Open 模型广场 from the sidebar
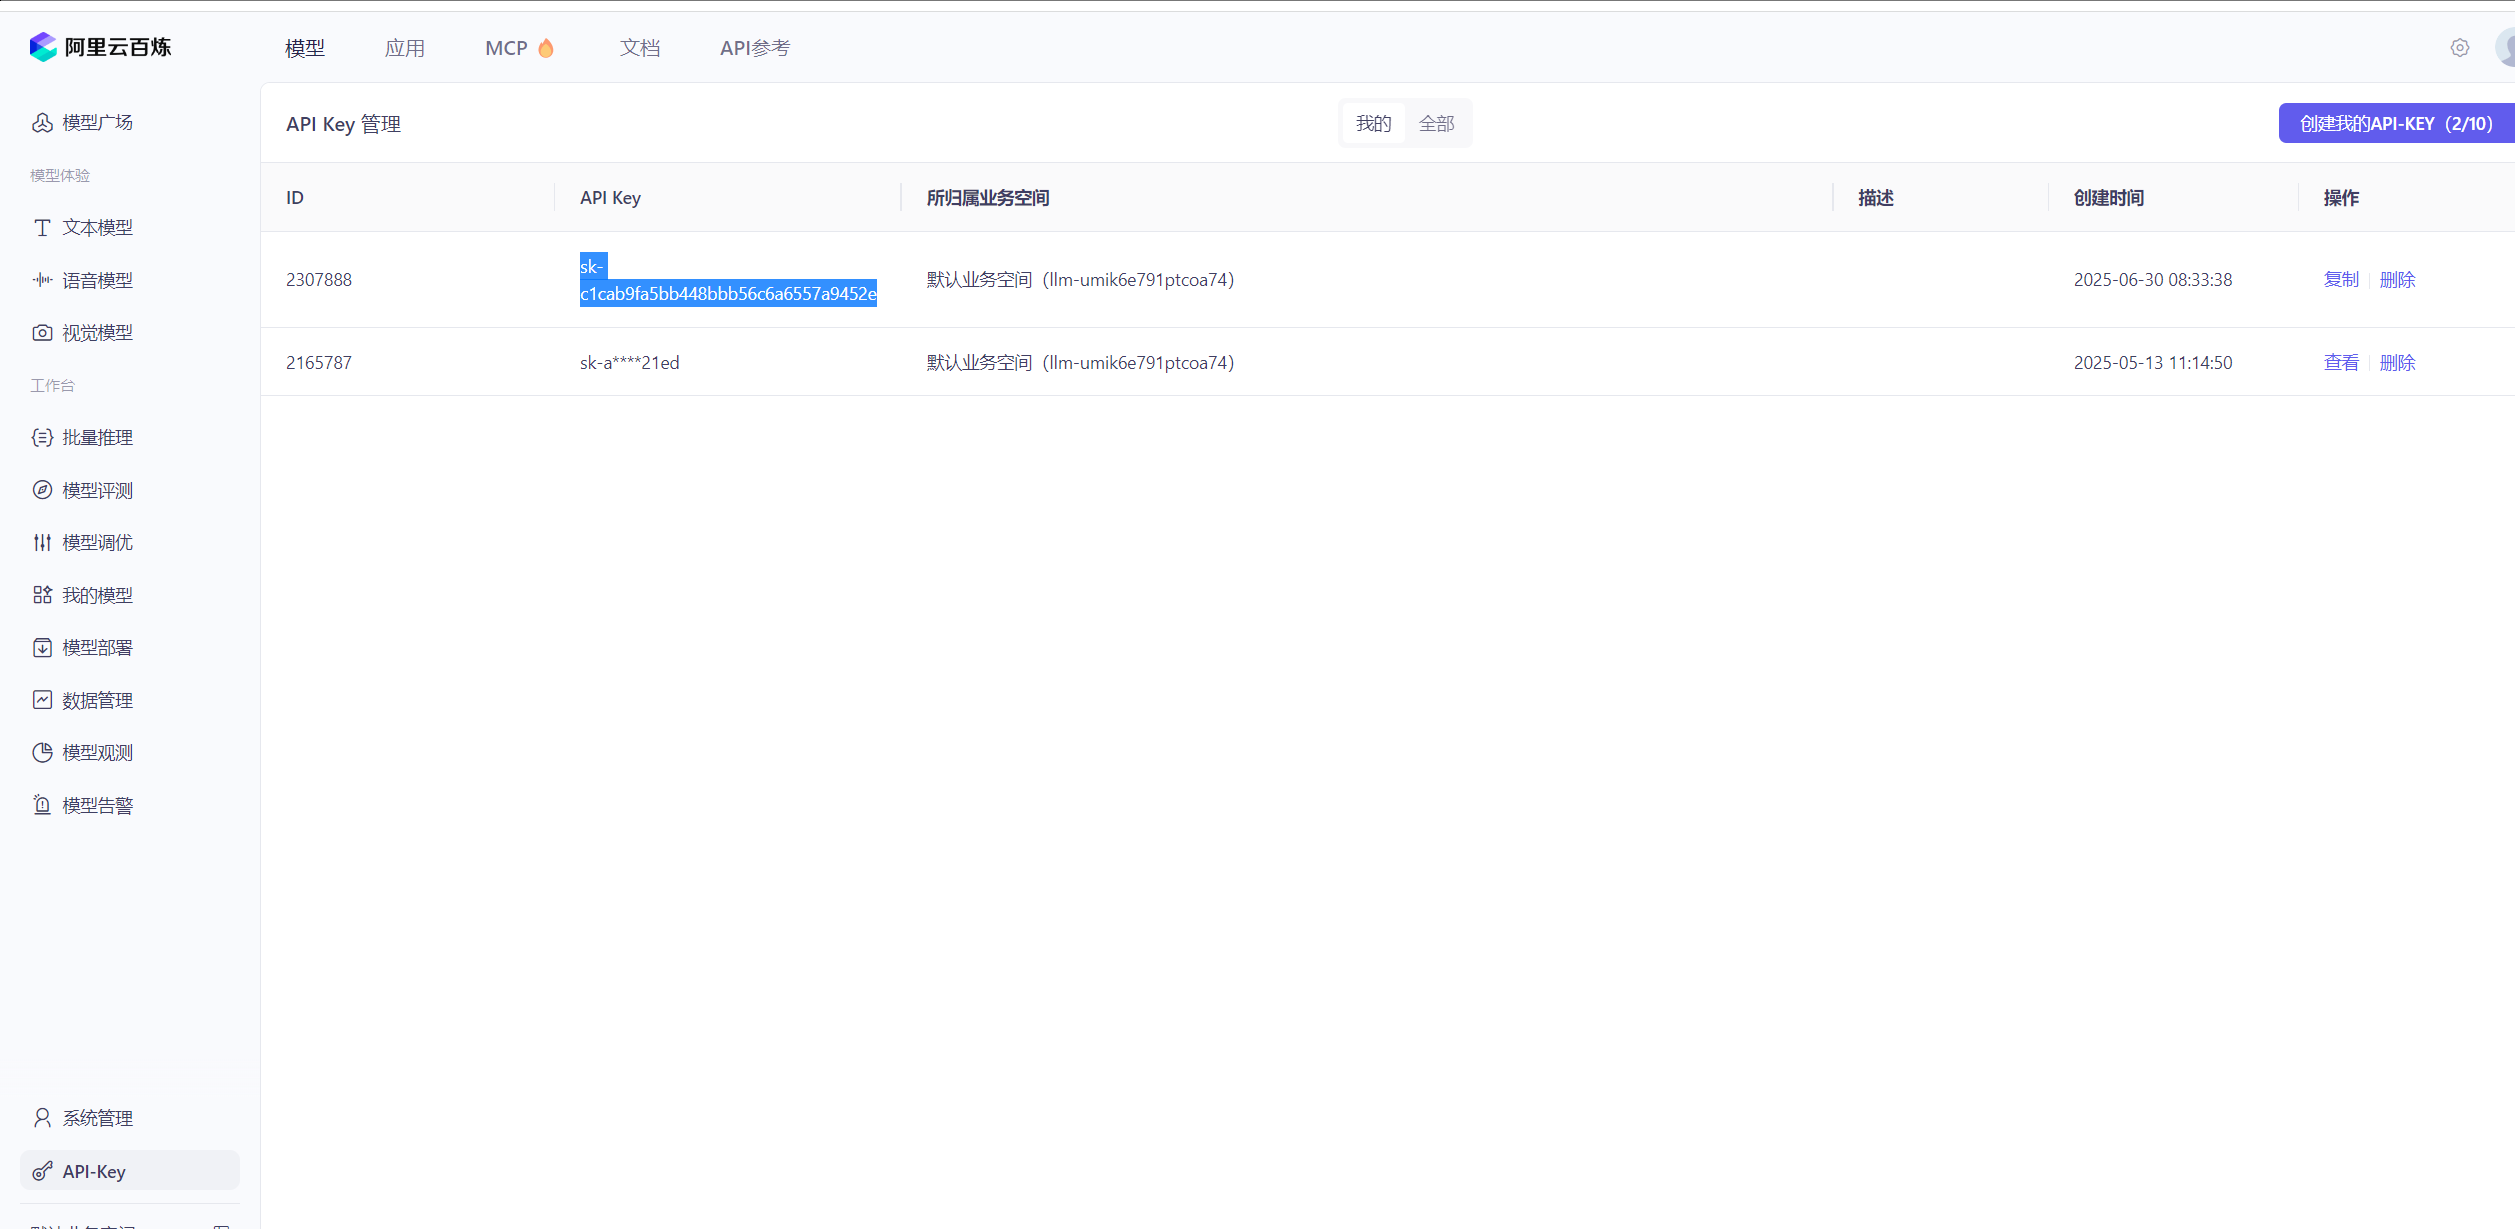Viewport: 2515px width, 1229px height. click(97, 122)
